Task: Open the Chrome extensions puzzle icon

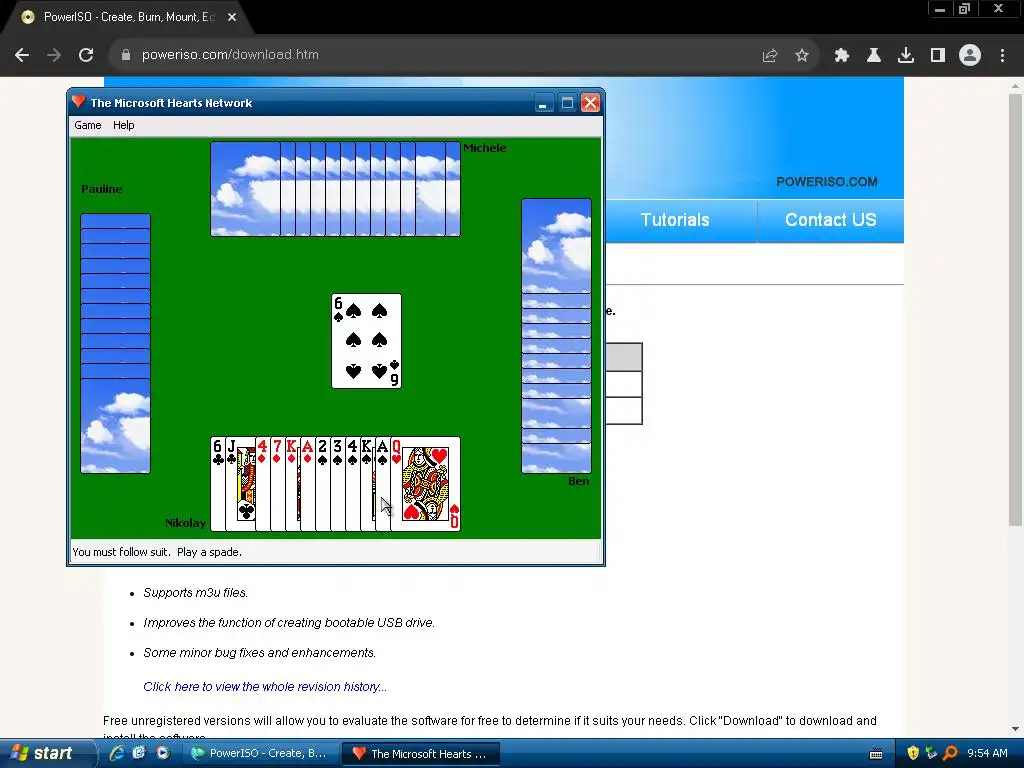Action: point(841,56)
